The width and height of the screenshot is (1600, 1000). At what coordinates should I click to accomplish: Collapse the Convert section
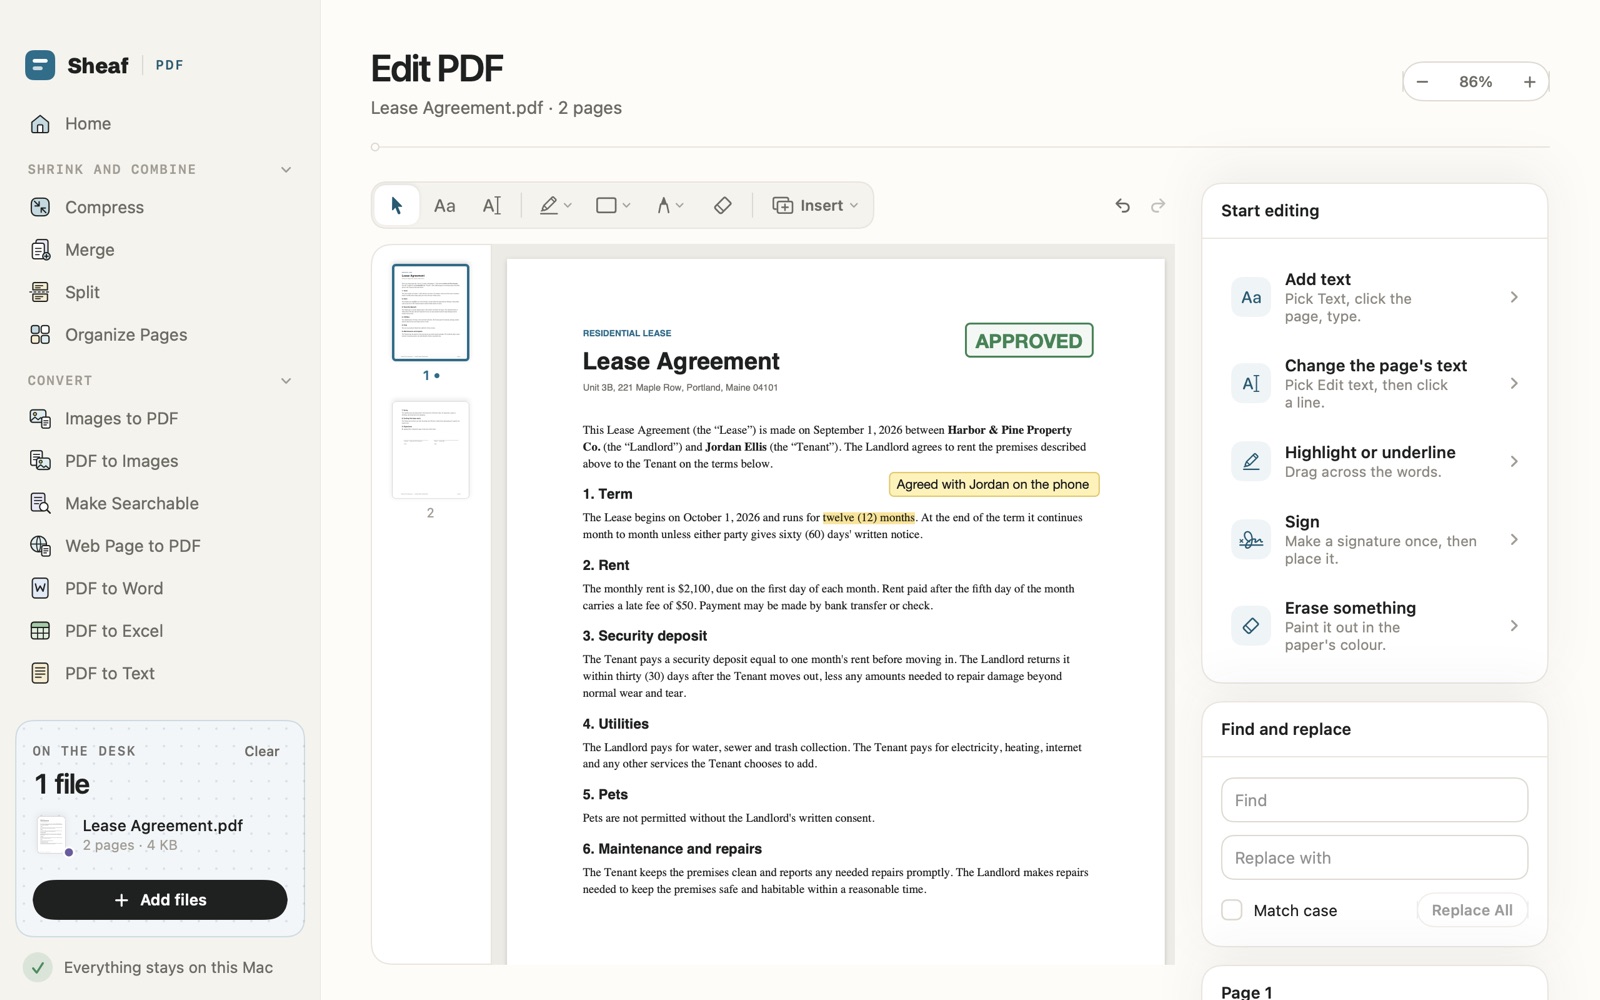coord(286,381)
